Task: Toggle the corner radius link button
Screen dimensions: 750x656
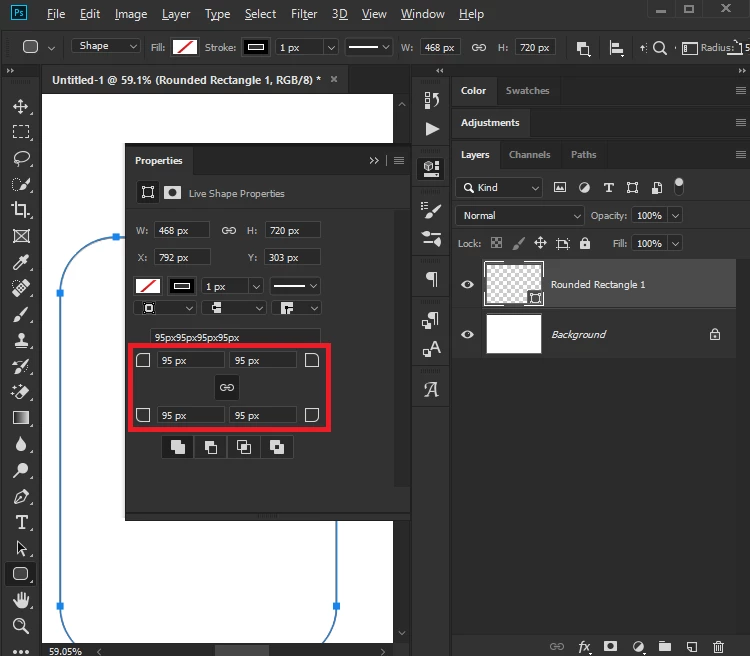Action: click(x=227, y=387)
